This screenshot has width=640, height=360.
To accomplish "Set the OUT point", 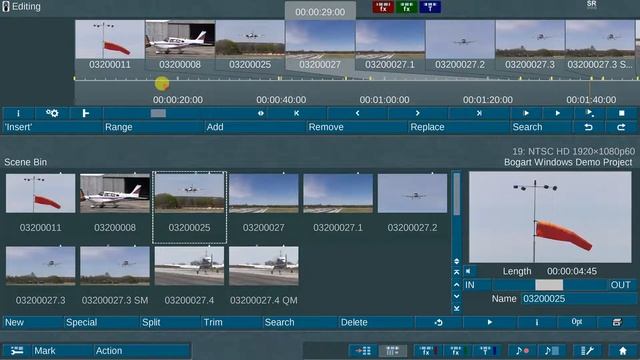I will click(621, 285).
